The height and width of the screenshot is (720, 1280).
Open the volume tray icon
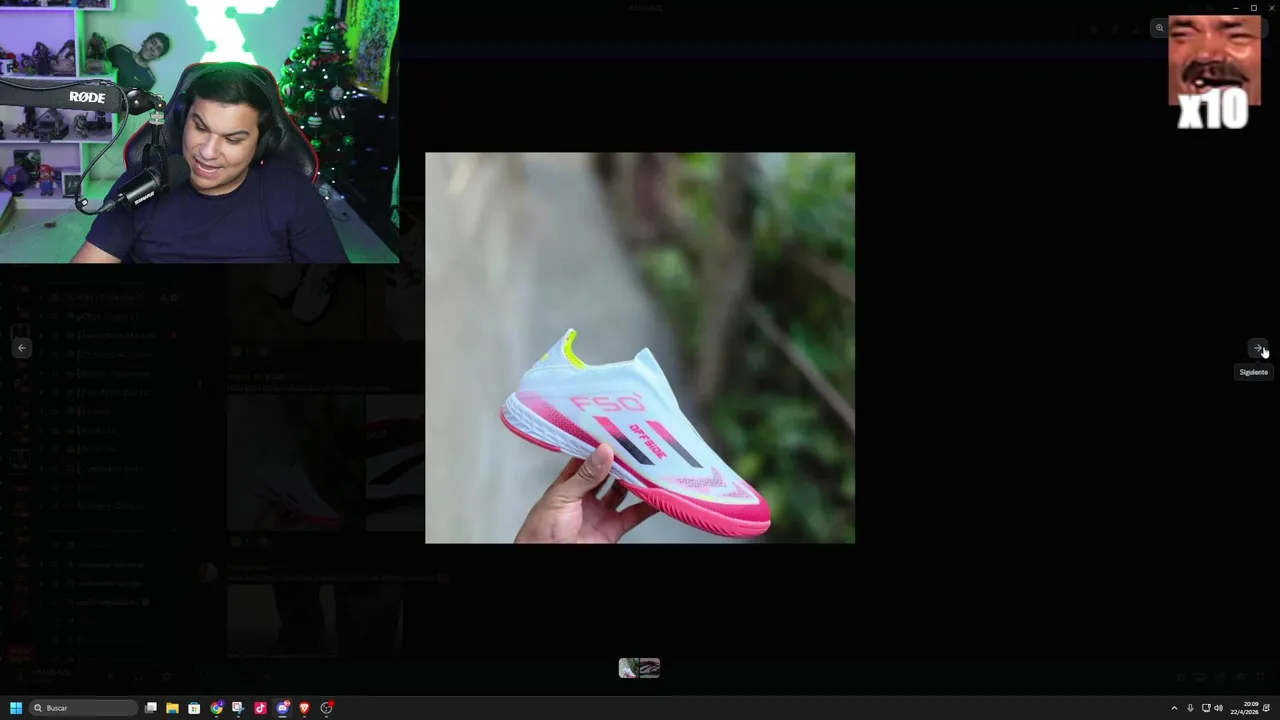[x=1218, y=708]
